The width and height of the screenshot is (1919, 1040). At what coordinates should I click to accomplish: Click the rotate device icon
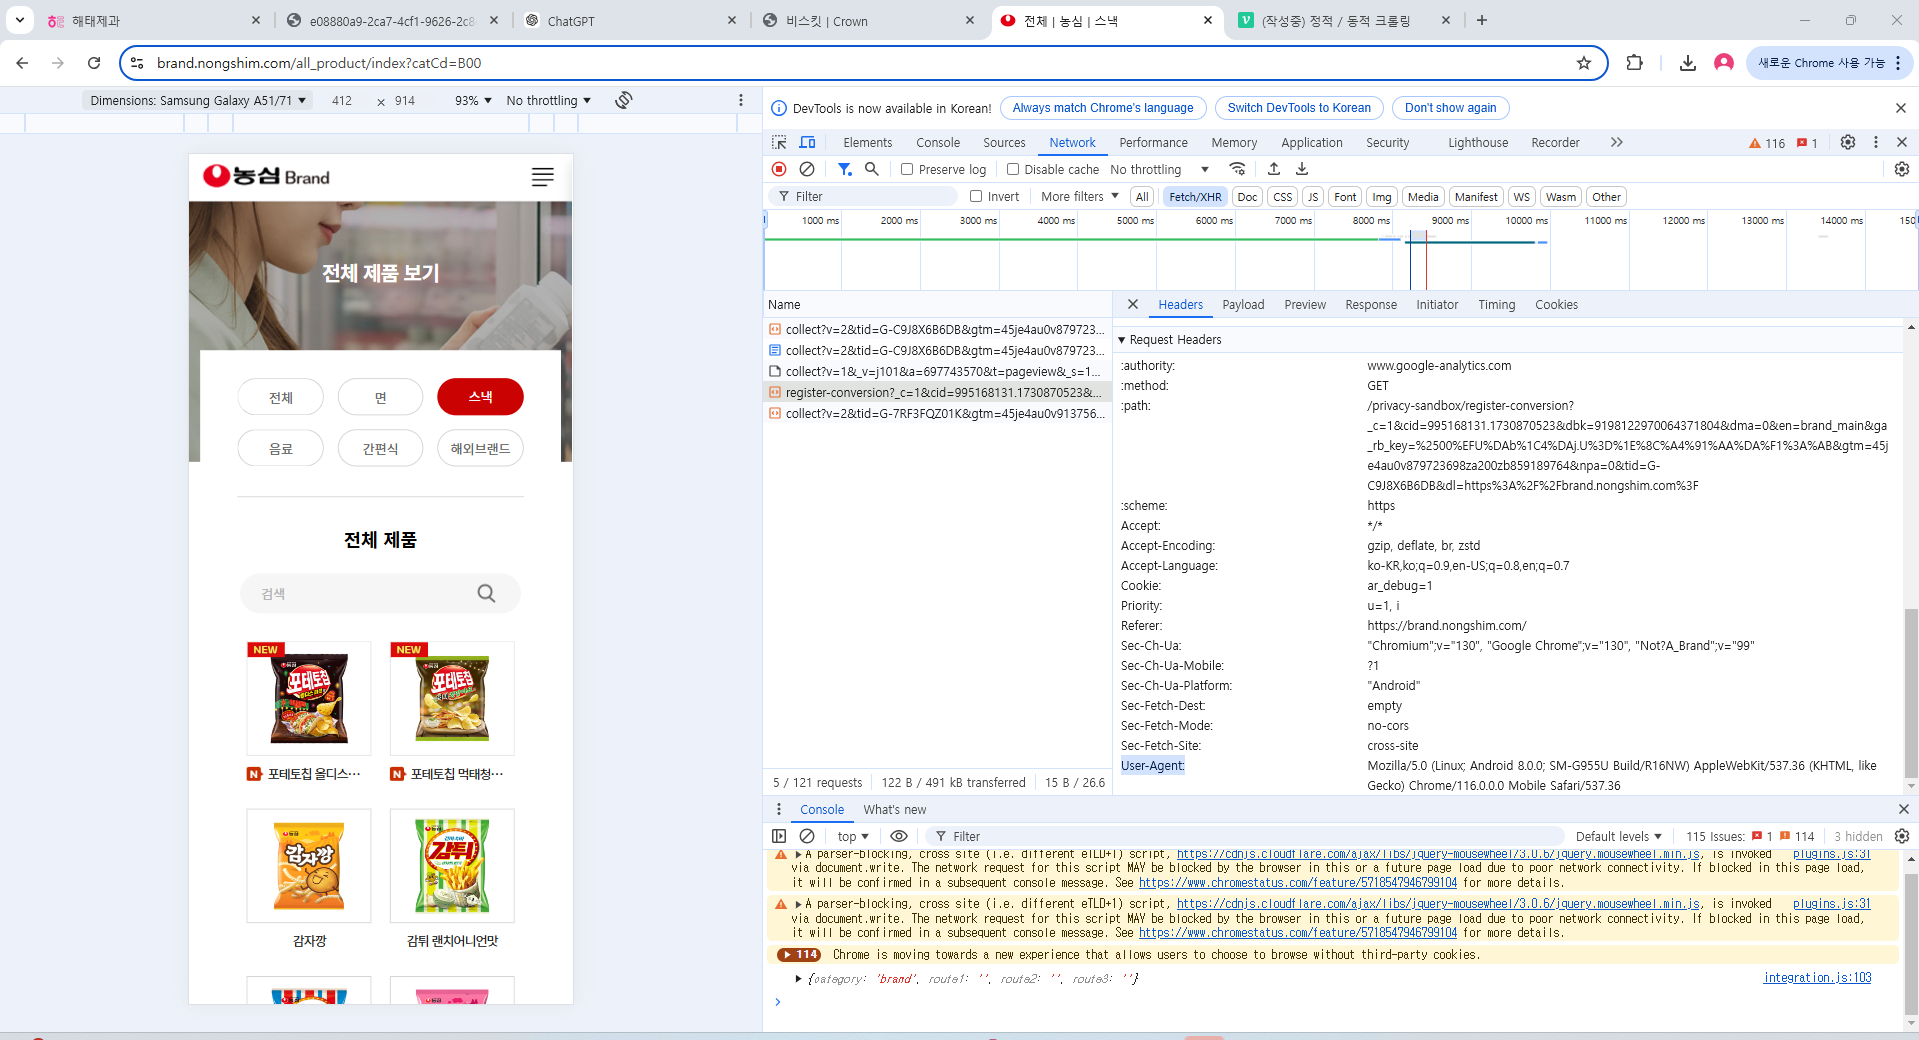(624, 100)
